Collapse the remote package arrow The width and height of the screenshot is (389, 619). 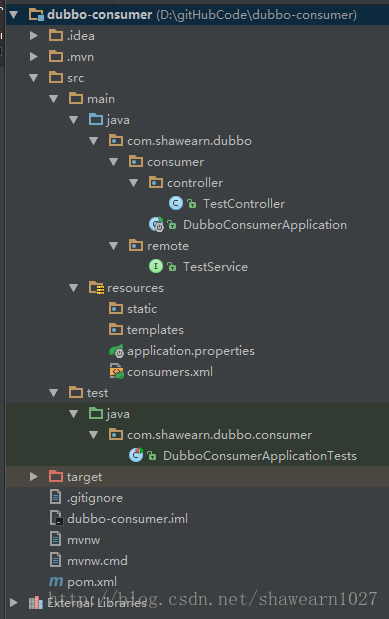coord(114,246)
